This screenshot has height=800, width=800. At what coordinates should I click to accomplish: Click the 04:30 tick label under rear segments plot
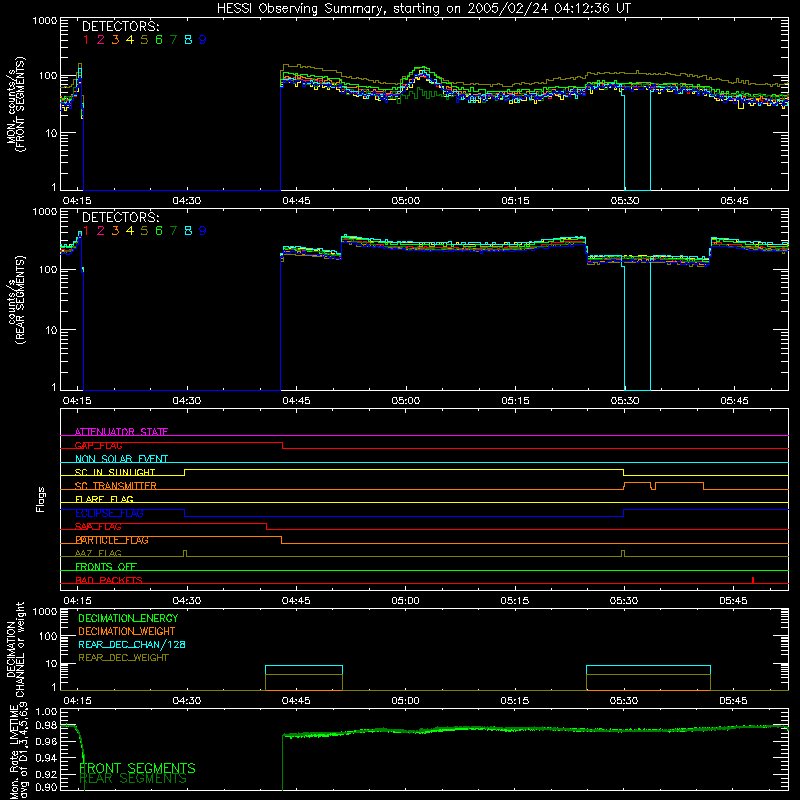pos(187,401)
